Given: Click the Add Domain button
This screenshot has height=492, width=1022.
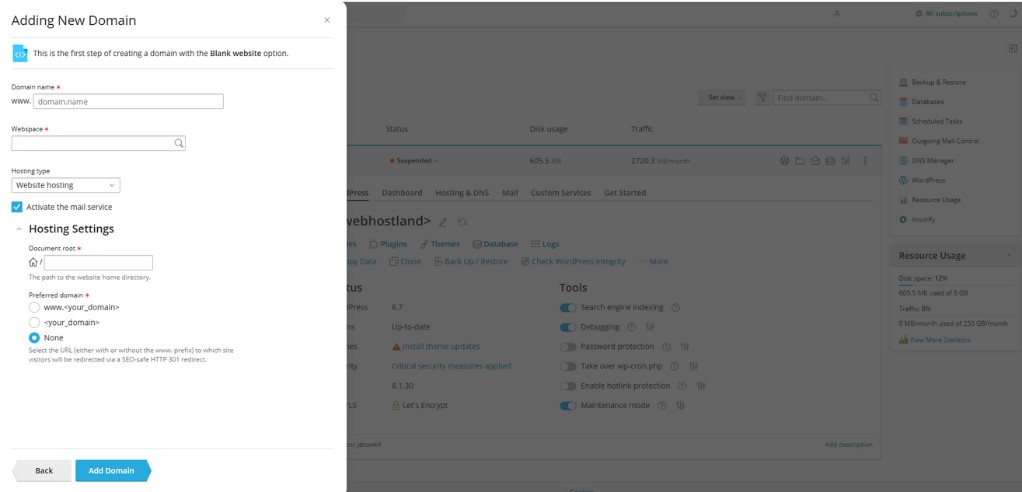Looking at the screenshot, I should click(111, 470).
